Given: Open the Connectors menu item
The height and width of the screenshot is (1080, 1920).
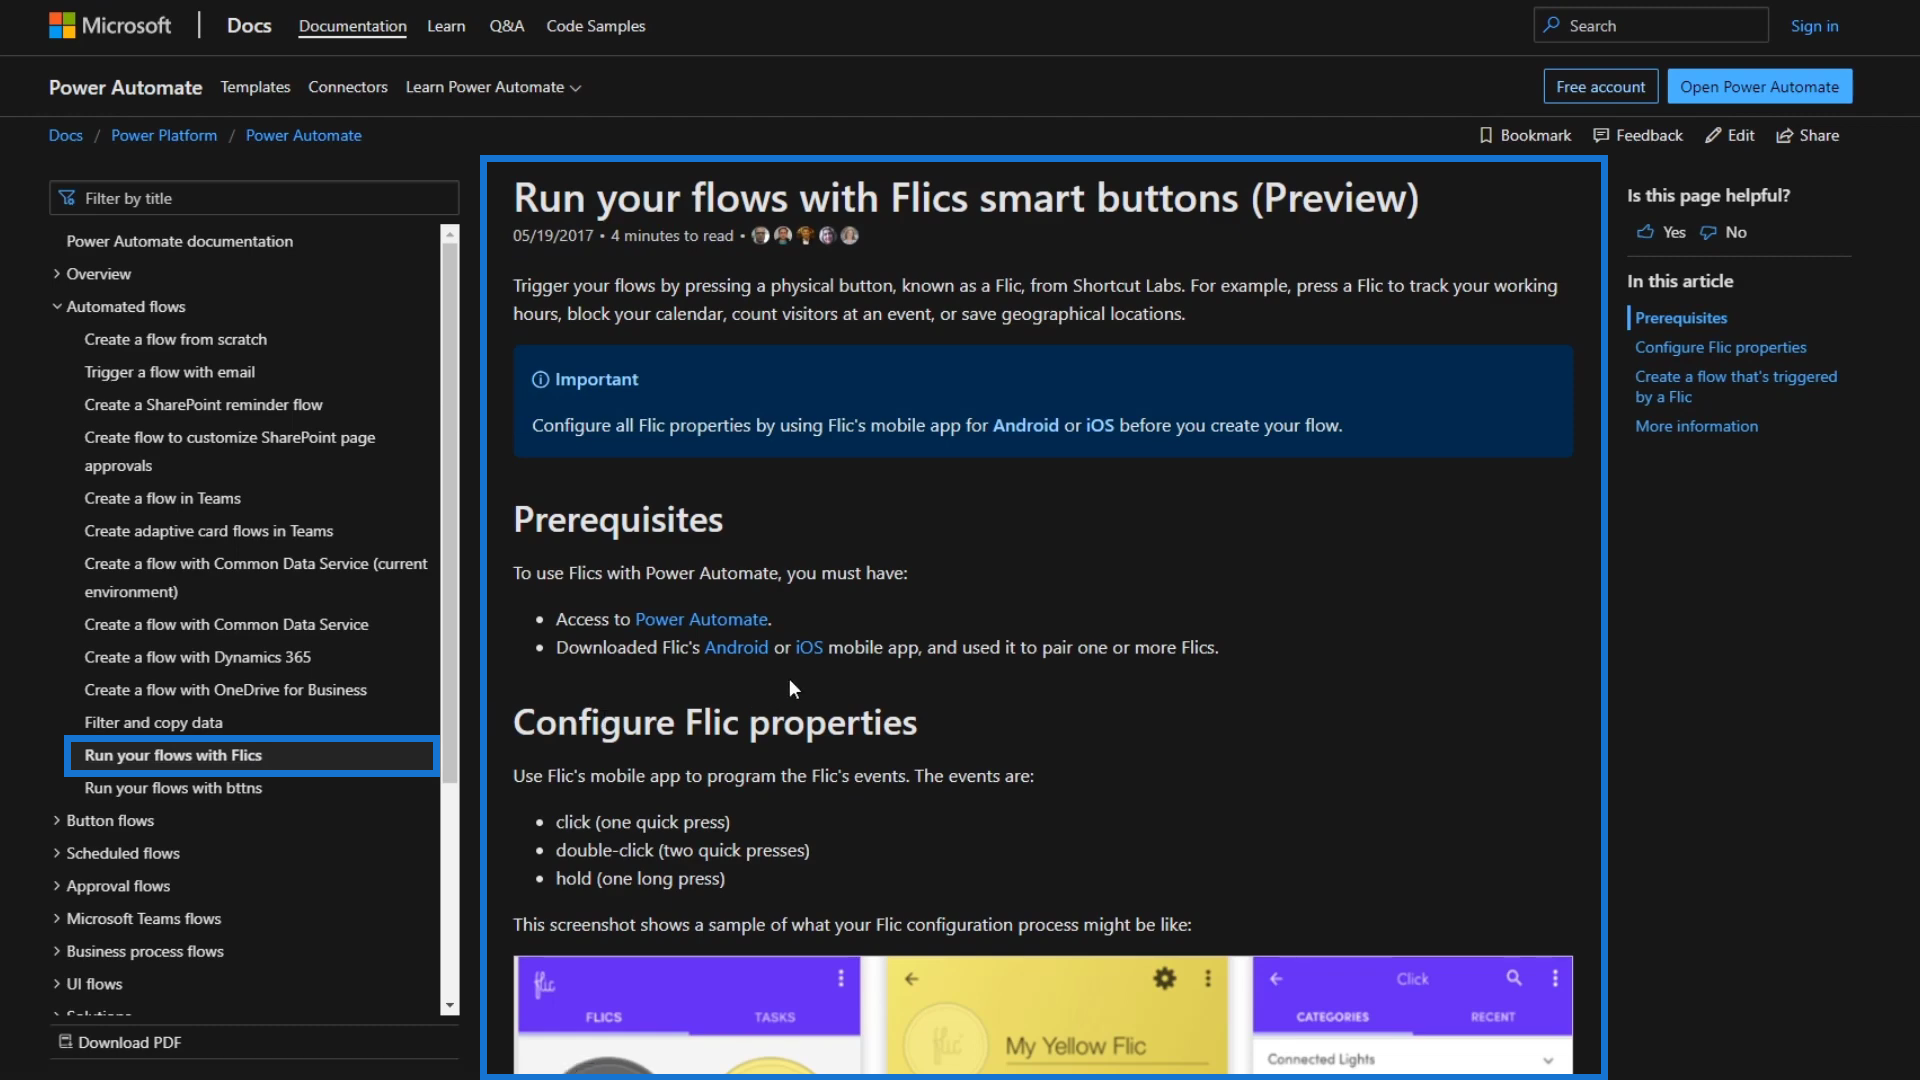Looking at the screenshot, I should click(x=348, y=87).
